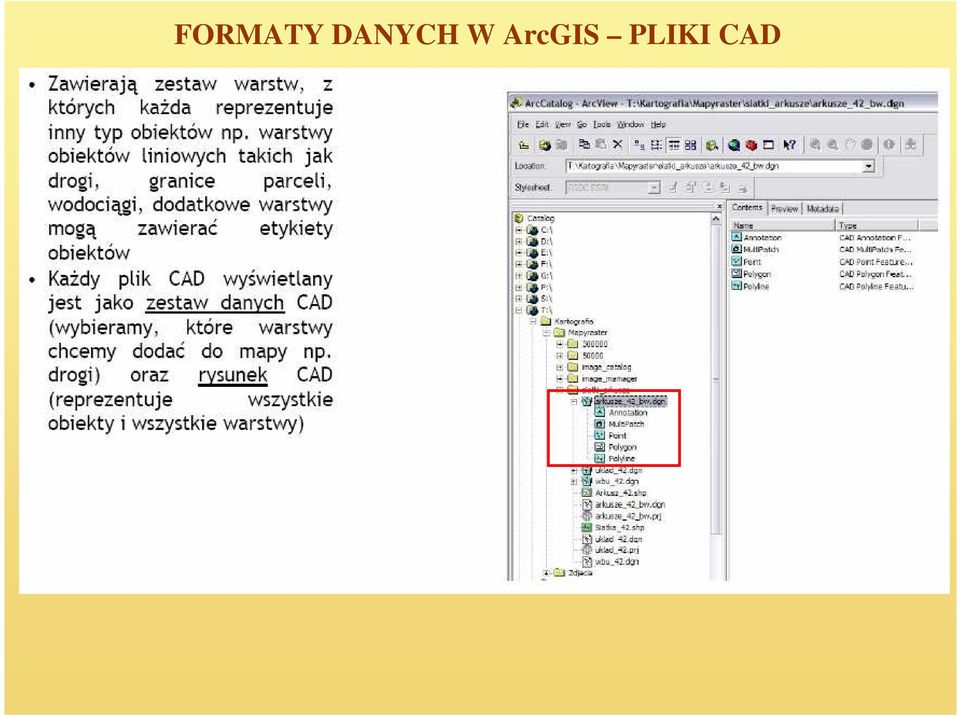Viewport: 960px width, 716px height.
Task: Click the Command Line window icon
Action: pos(768,145)
